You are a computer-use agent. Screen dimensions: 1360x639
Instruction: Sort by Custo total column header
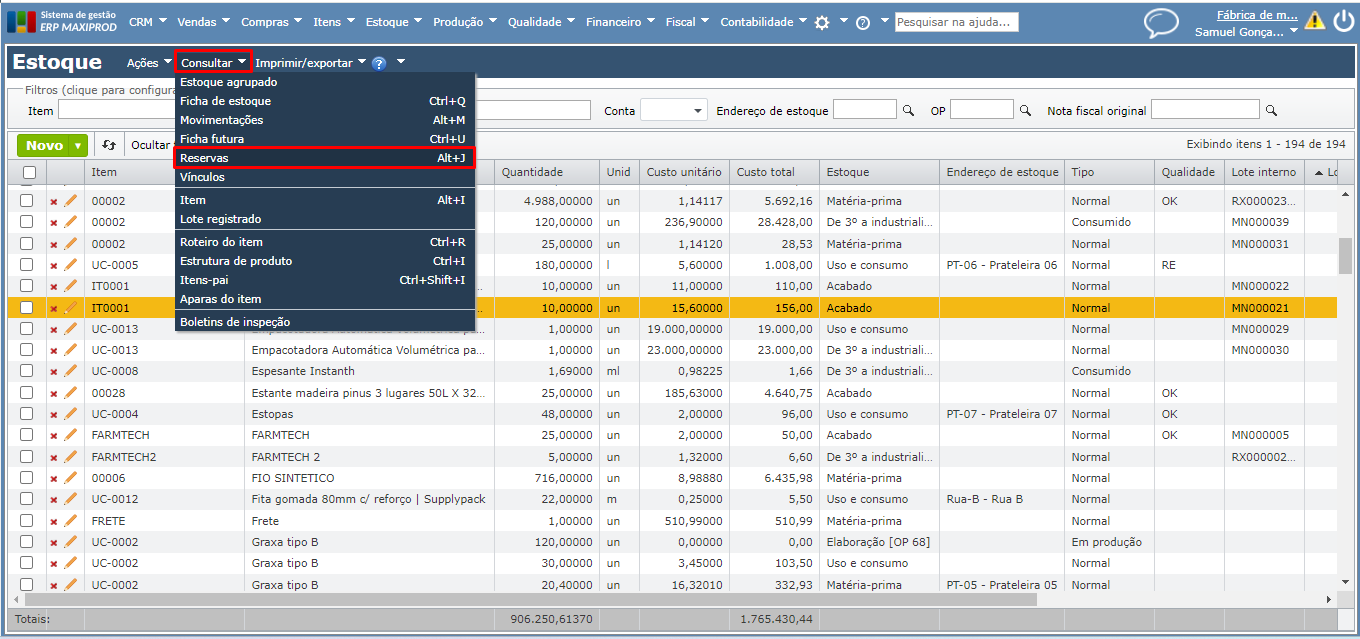click(765, 172)
